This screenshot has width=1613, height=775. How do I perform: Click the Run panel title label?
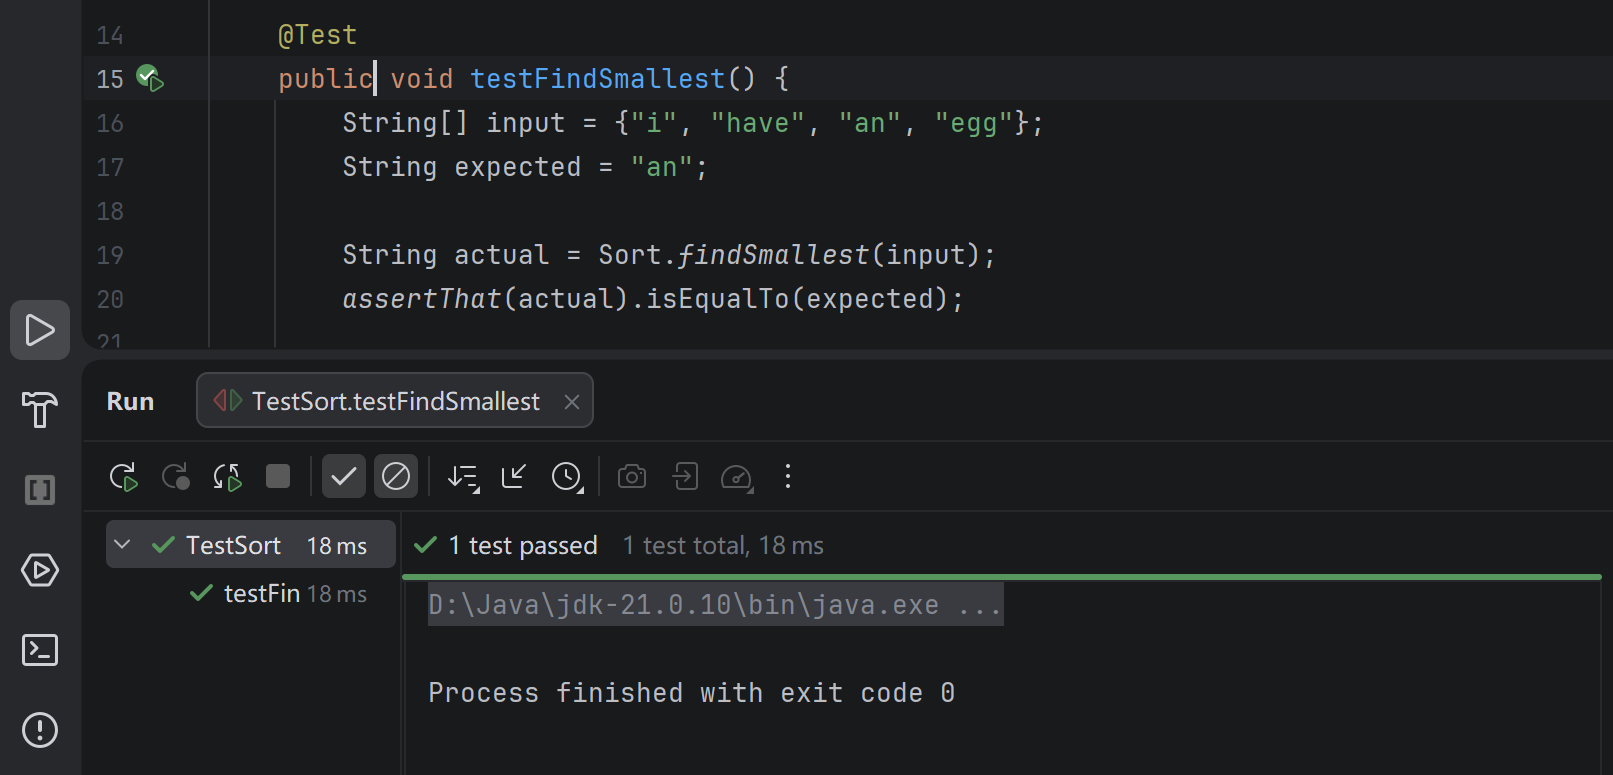coord(130,401)
